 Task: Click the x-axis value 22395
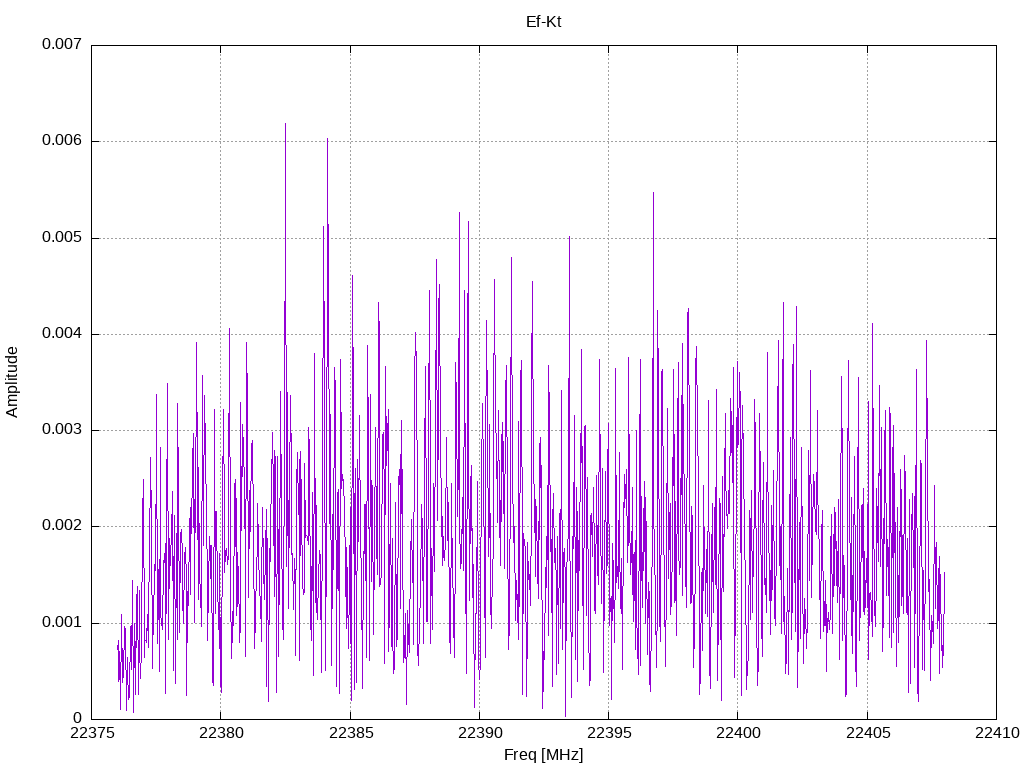(x=609, y=733)
